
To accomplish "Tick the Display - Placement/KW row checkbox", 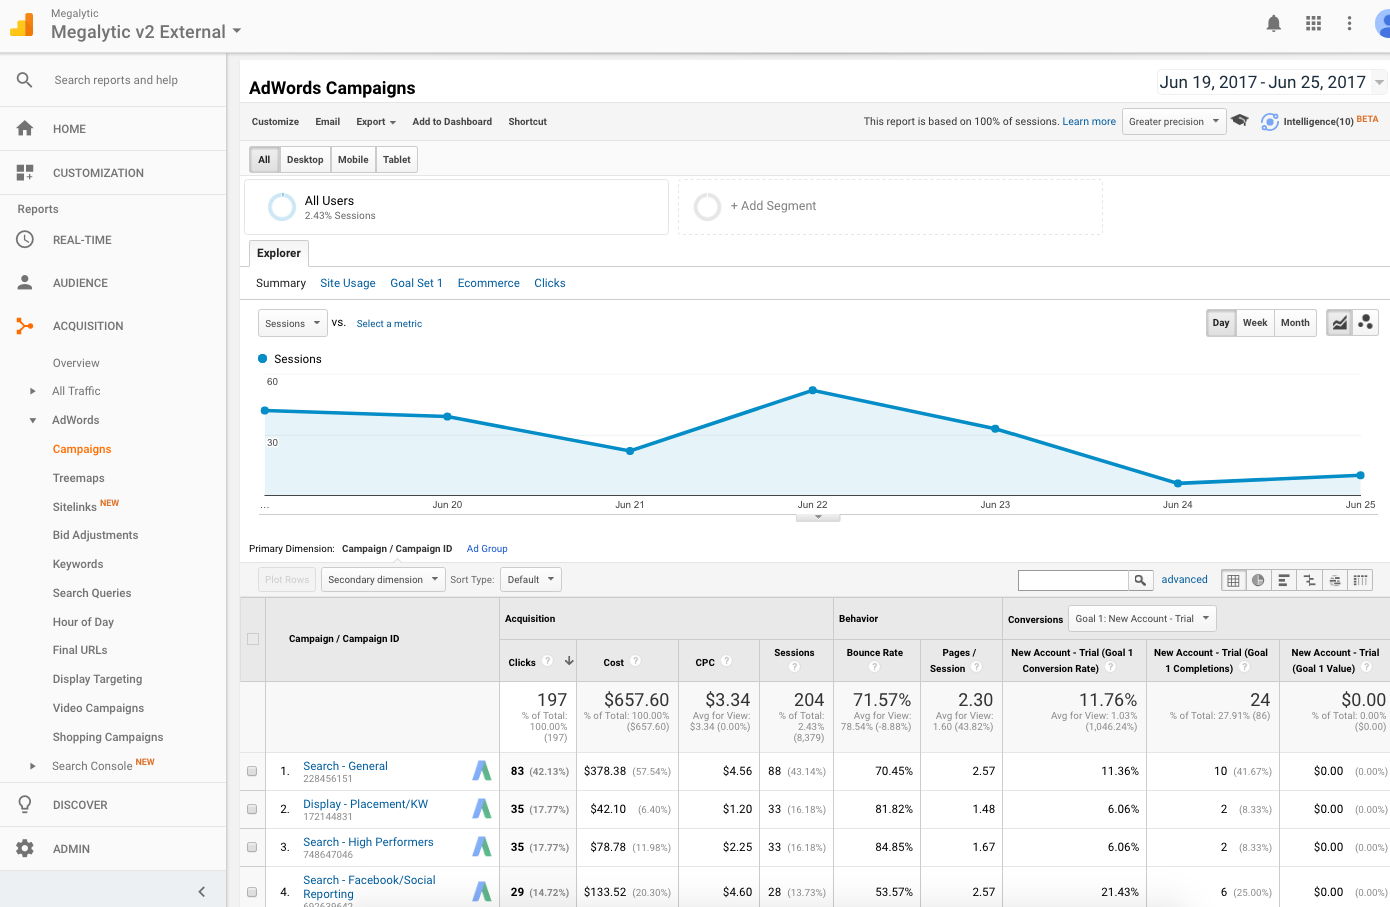I will pos(252,809).
